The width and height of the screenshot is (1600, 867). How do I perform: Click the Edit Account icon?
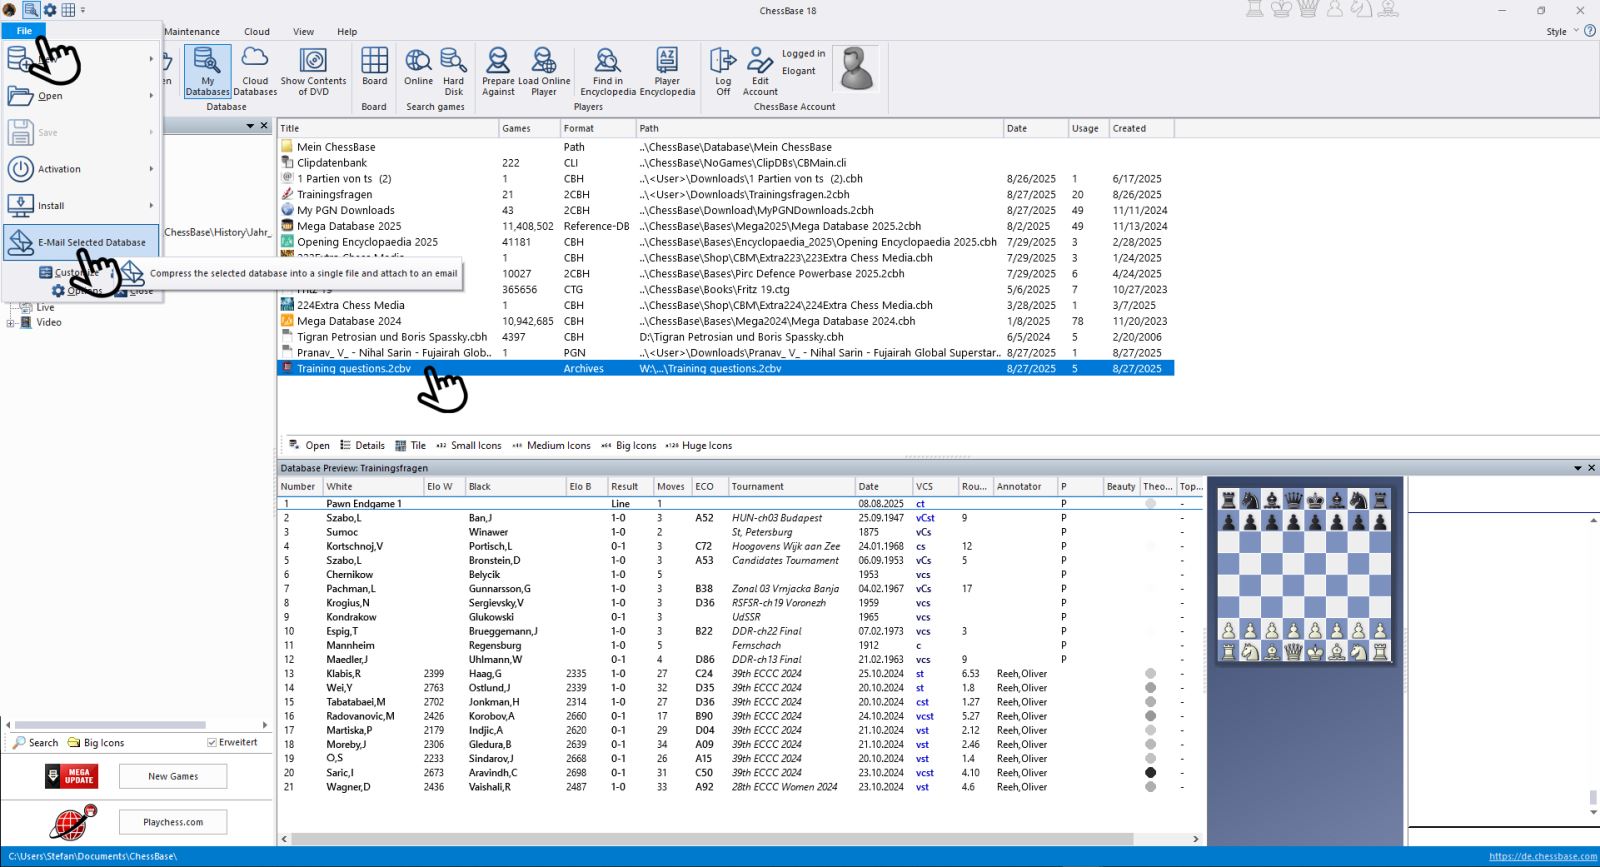point(760,71)
